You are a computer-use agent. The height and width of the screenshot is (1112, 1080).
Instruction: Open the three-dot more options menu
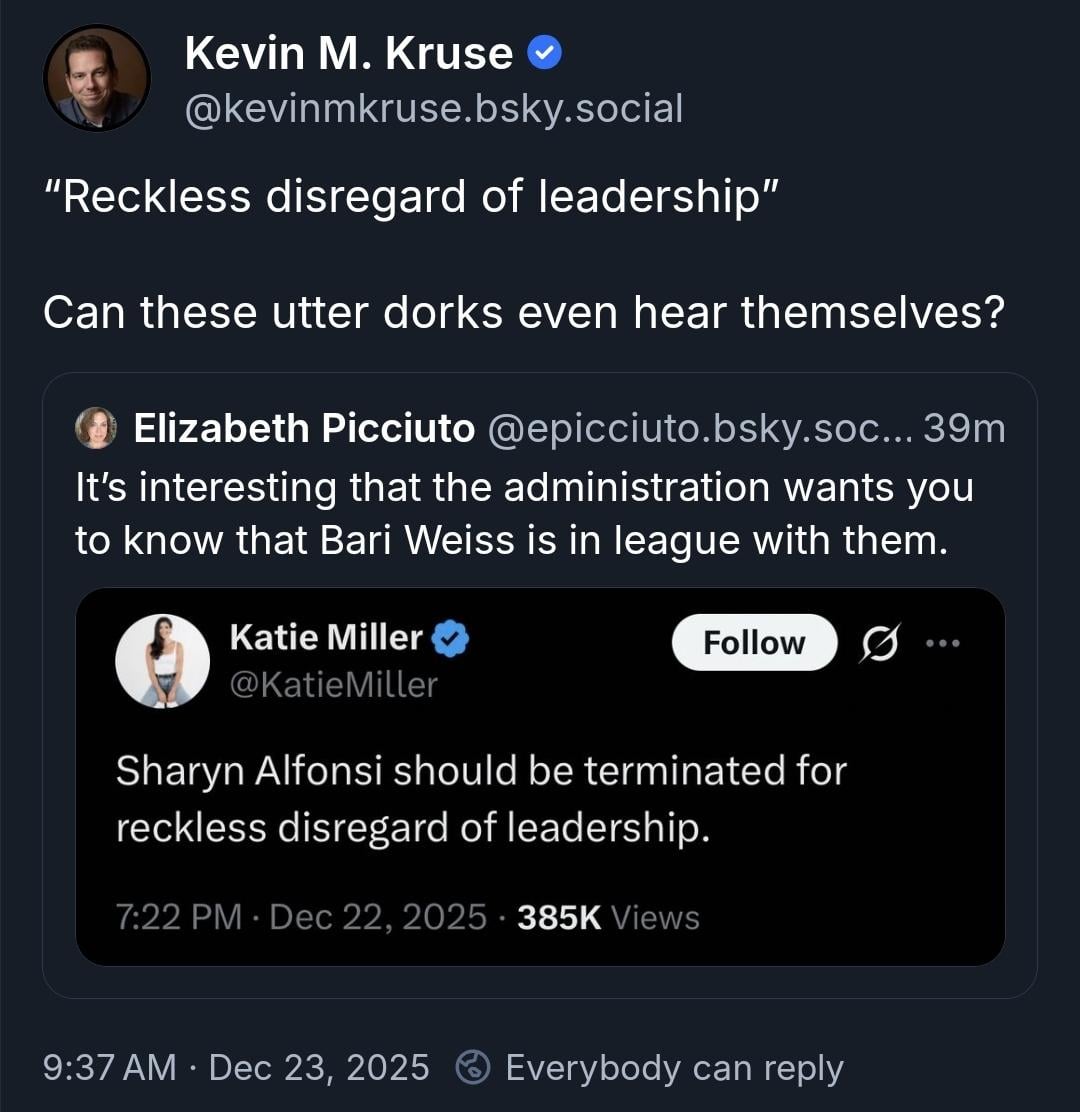coord(943,642)
